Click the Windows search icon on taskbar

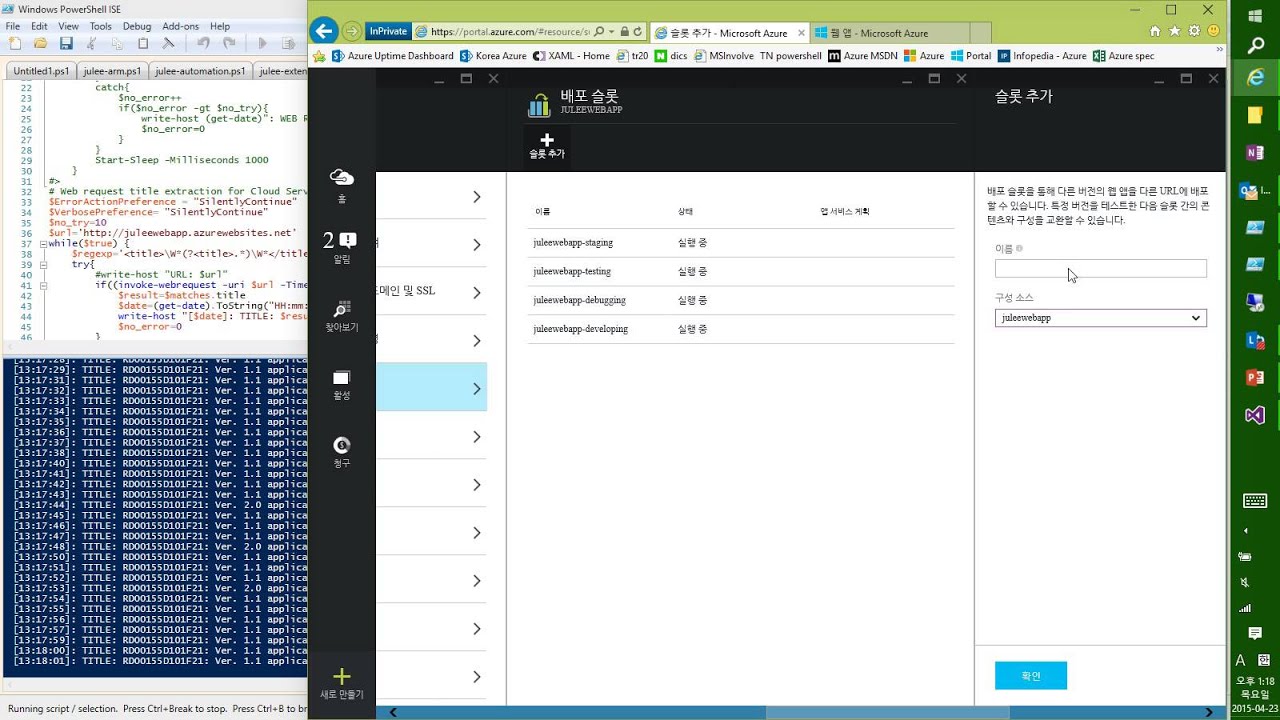1255,46
